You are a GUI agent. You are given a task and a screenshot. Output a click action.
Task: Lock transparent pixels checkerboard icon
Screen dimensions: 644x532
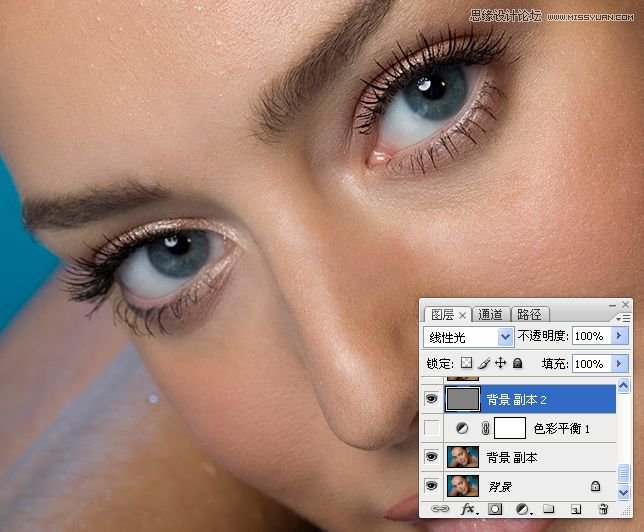pyautogui.click(x=466, y=363)
